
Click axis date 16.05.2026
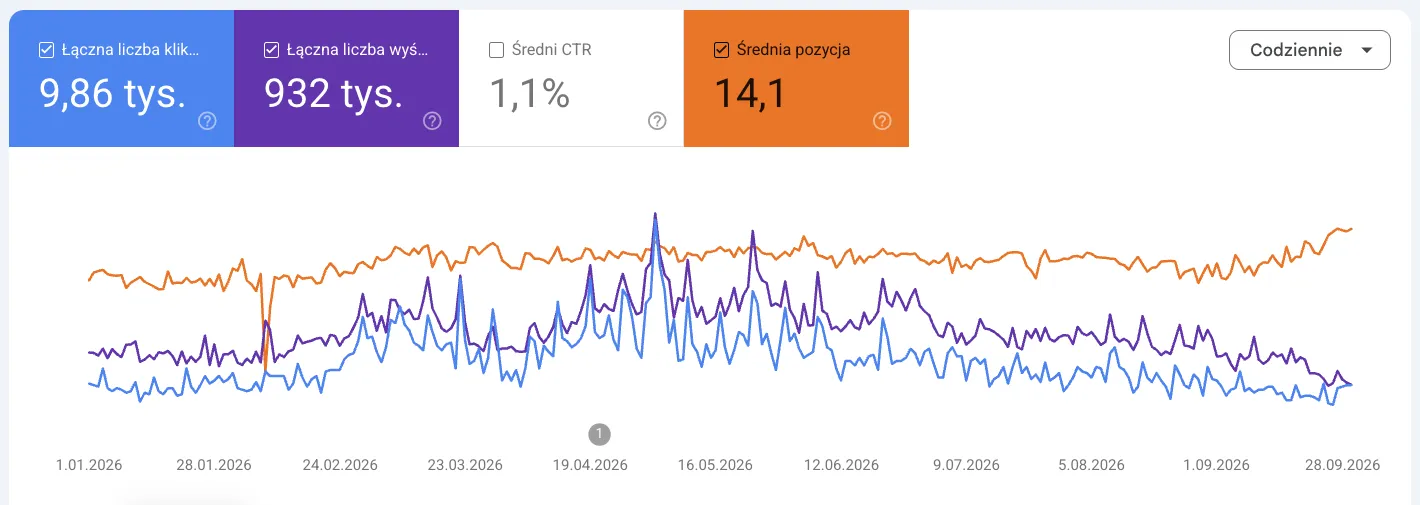(715, 465)
